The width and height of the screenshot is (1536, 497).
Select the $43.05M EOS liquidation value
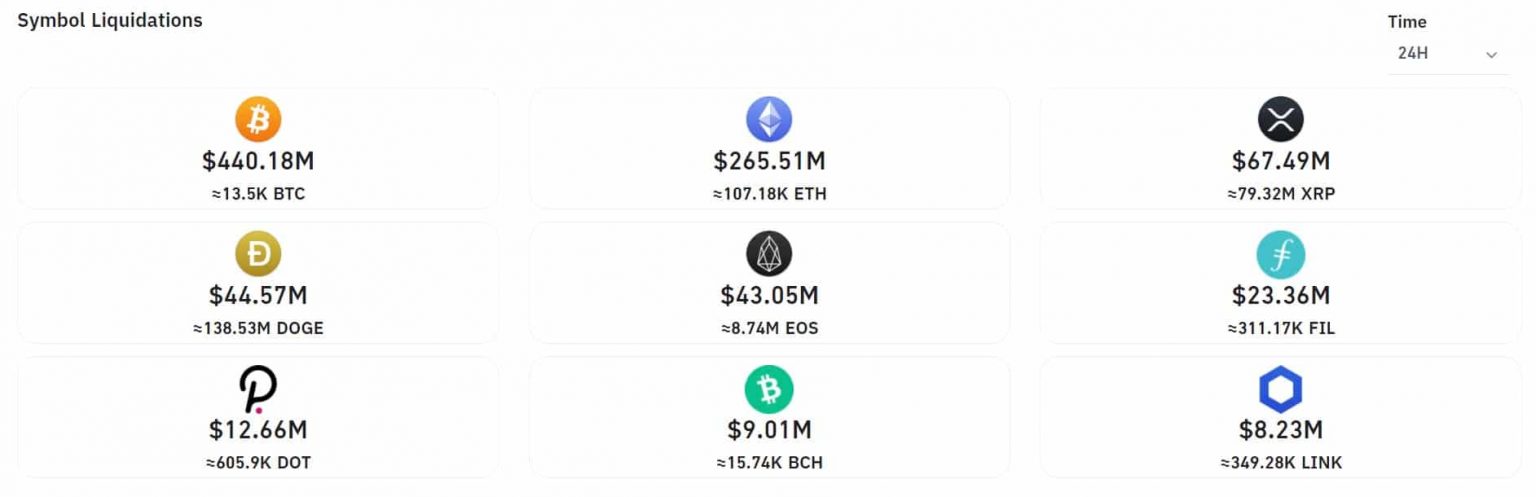(x=769, y=295)
